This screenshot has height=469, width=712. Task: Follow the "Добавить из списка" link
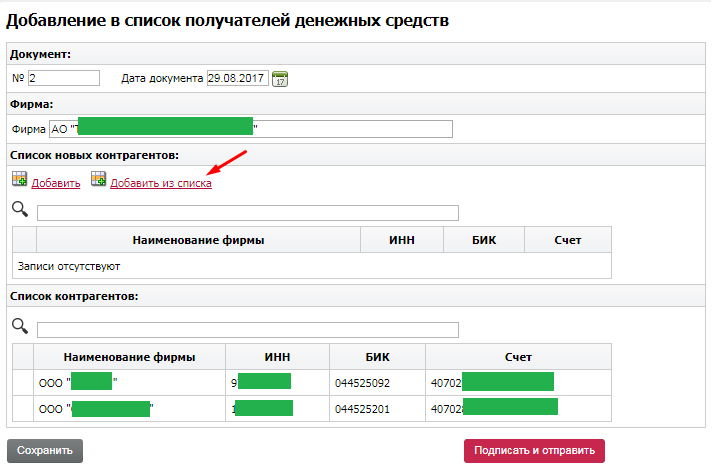point(161,184)
